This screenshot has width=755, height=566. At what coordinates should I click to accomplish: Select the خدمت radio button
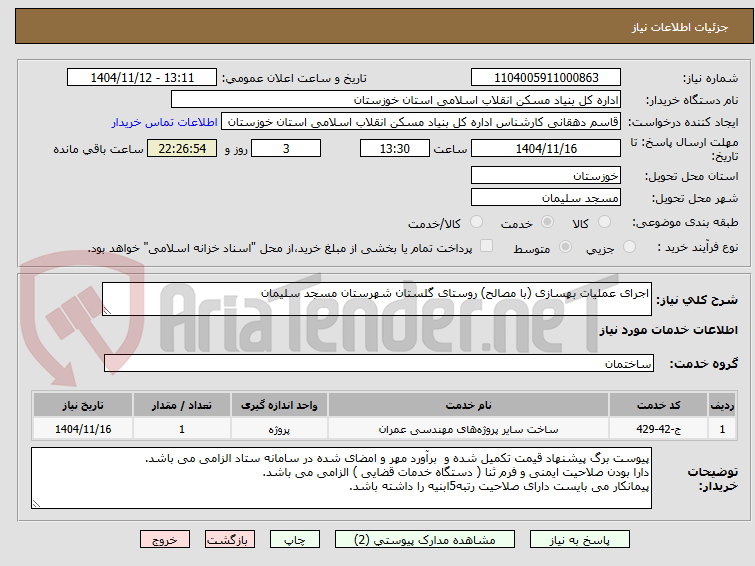[x=547, y=222]
